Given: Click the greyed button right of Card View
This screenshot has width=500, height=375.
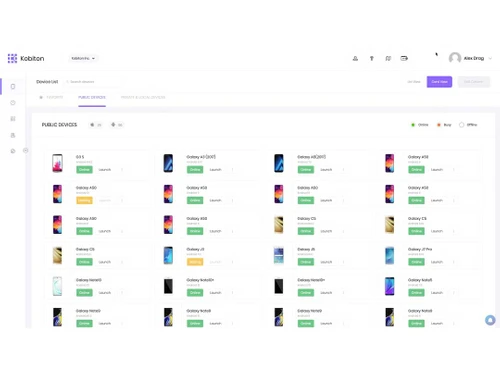Looking at the screenshot, I should tap(473, 82).
